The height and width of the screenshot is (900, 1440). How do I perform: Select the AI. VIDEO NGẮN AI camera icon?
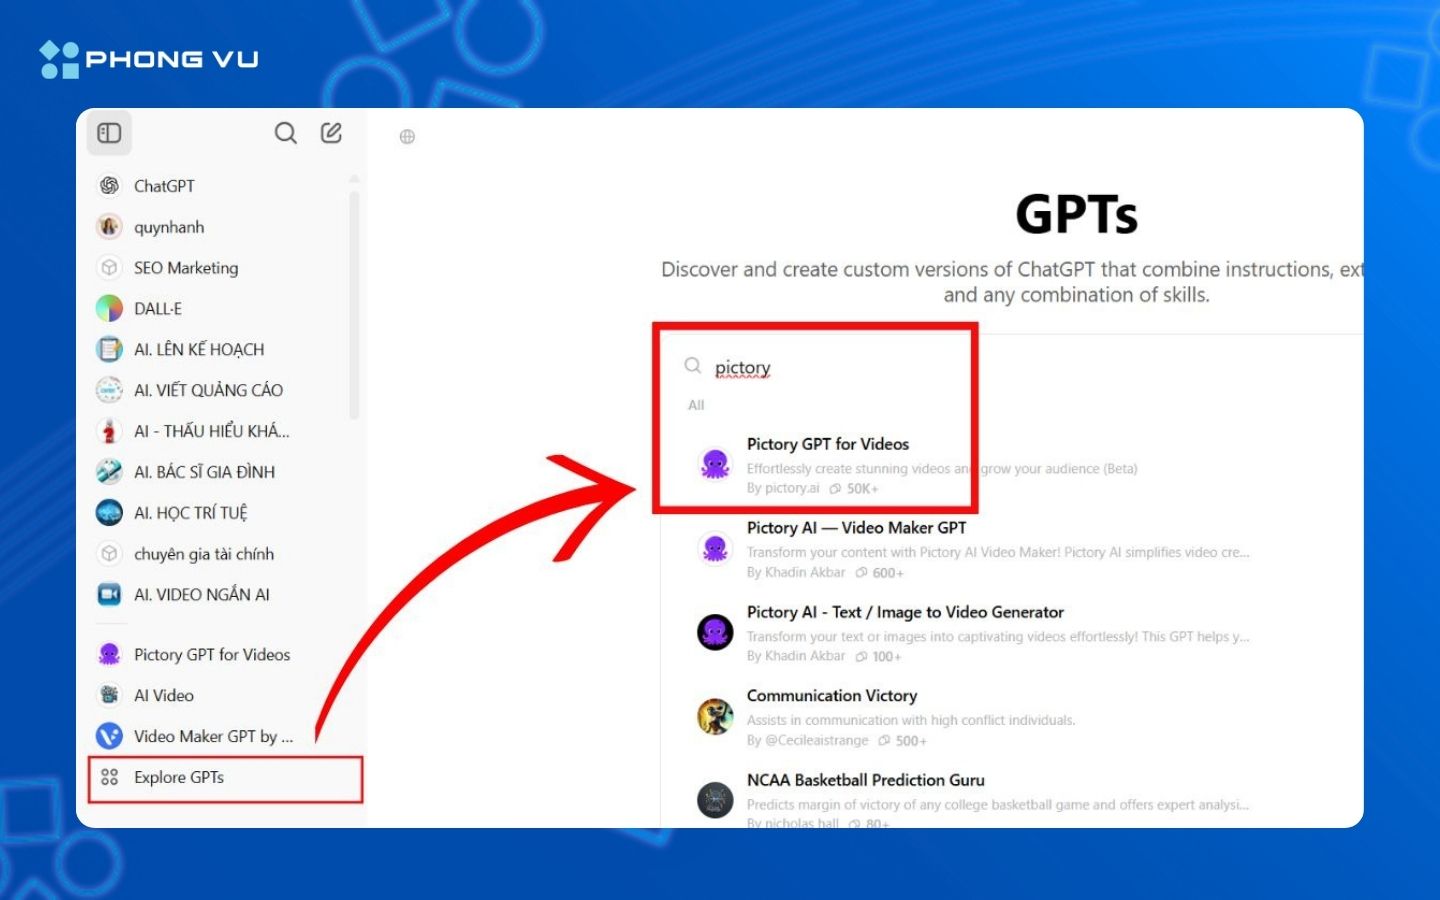pos(109,595)
